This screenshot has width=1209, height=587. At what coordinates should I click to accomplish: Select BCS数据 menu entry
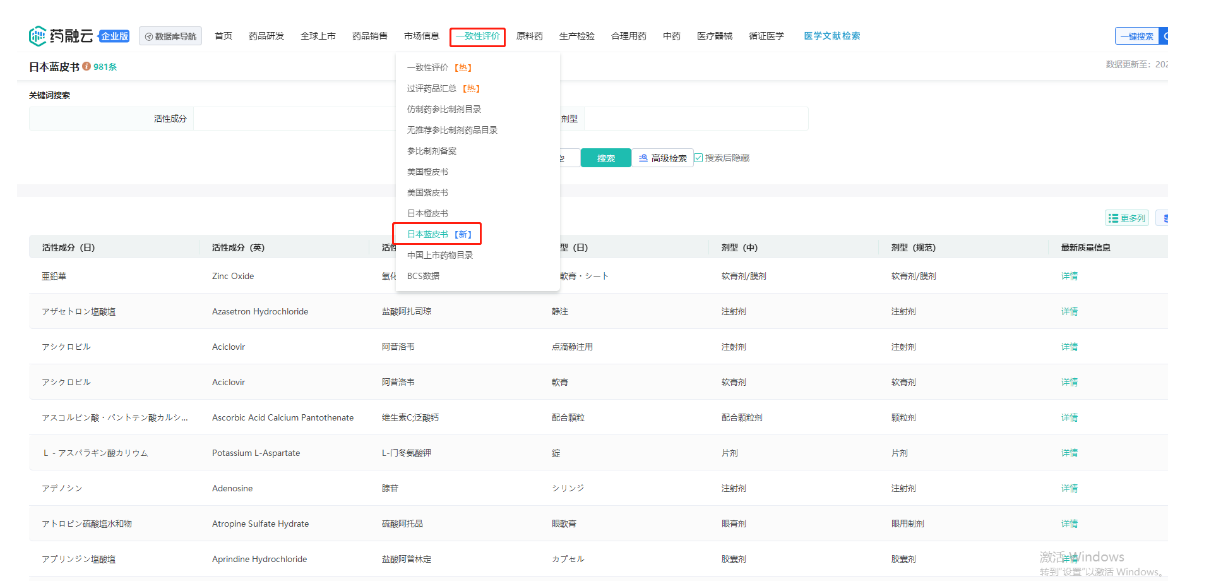point(423,276)
